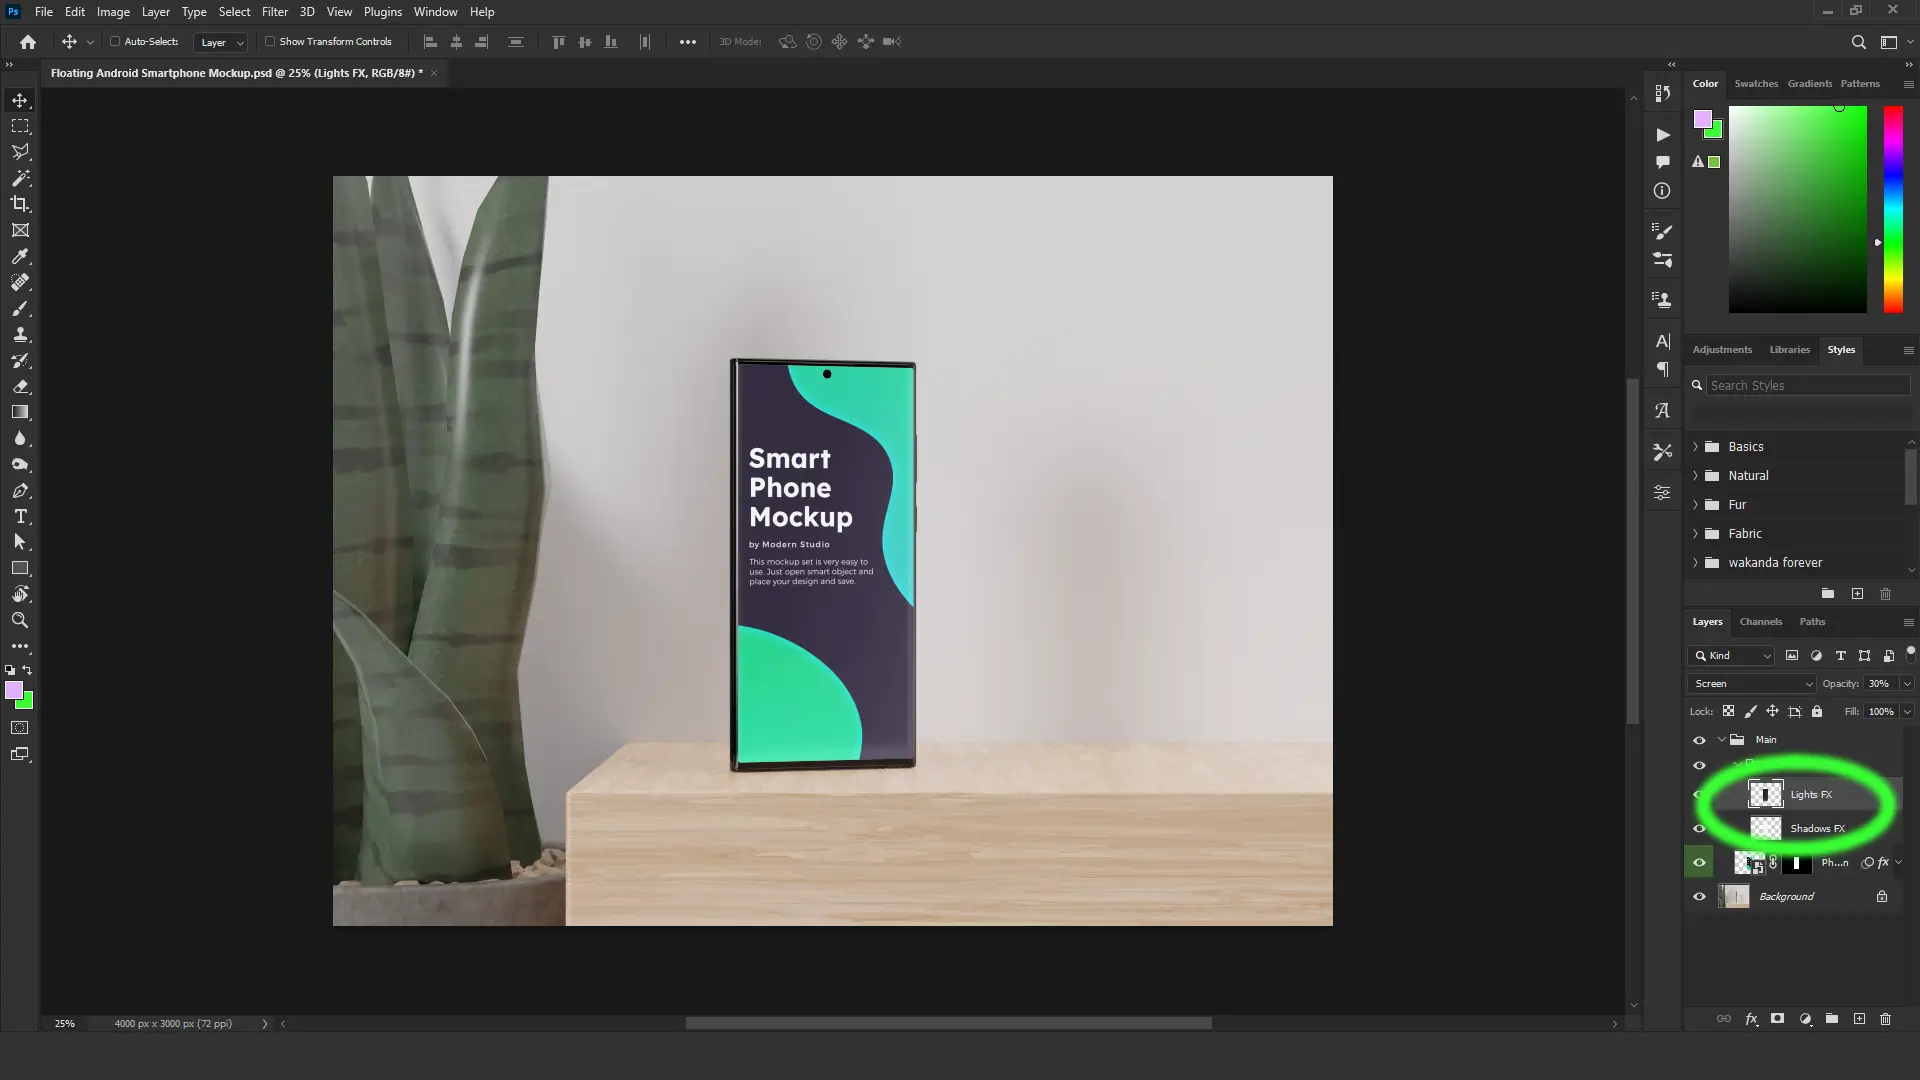Create new adjustment layer icon
Screen dimensions: 1920x1080
tap(1805, 1019)
